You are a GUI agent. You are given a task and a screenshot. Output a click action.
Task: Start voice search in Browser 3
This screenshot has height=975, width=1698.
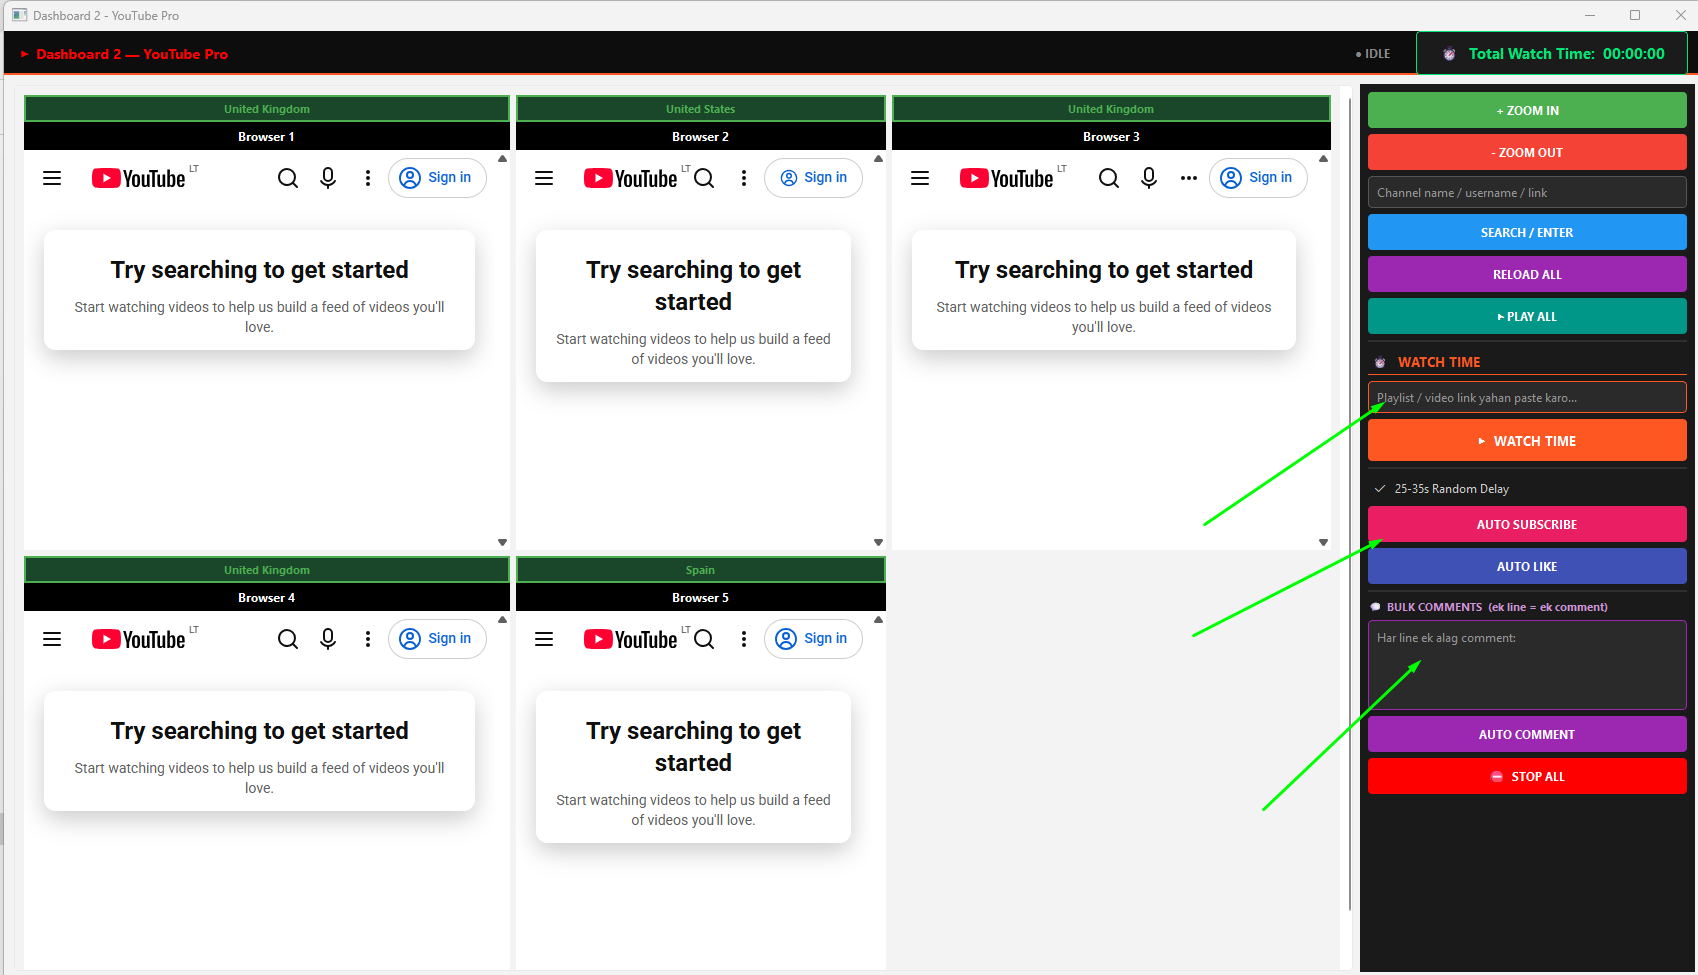[x=1149, y=178]
